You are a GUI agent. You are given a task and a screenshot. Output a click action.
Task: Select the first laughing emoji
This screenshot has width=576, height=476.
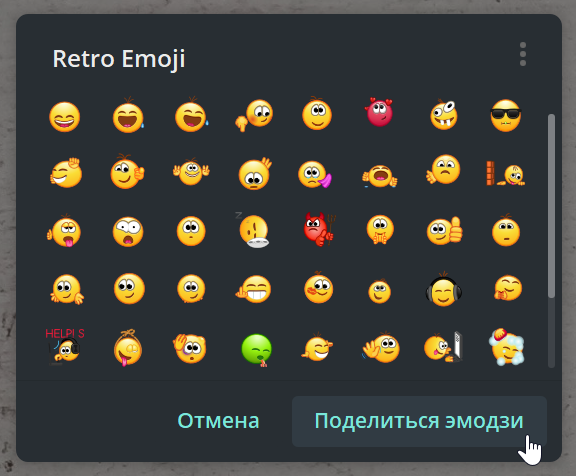65,117
